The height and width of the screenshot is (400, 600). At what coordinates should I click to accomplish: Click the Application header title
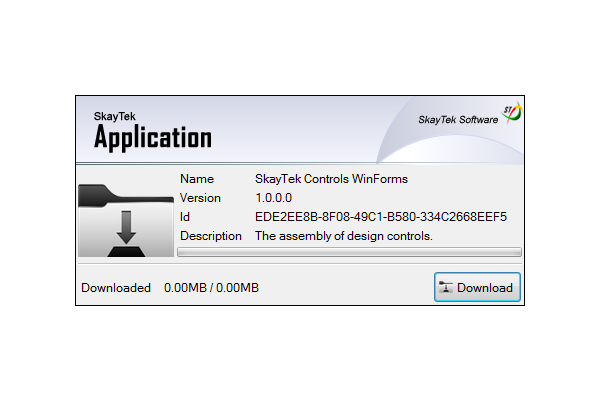153,138
